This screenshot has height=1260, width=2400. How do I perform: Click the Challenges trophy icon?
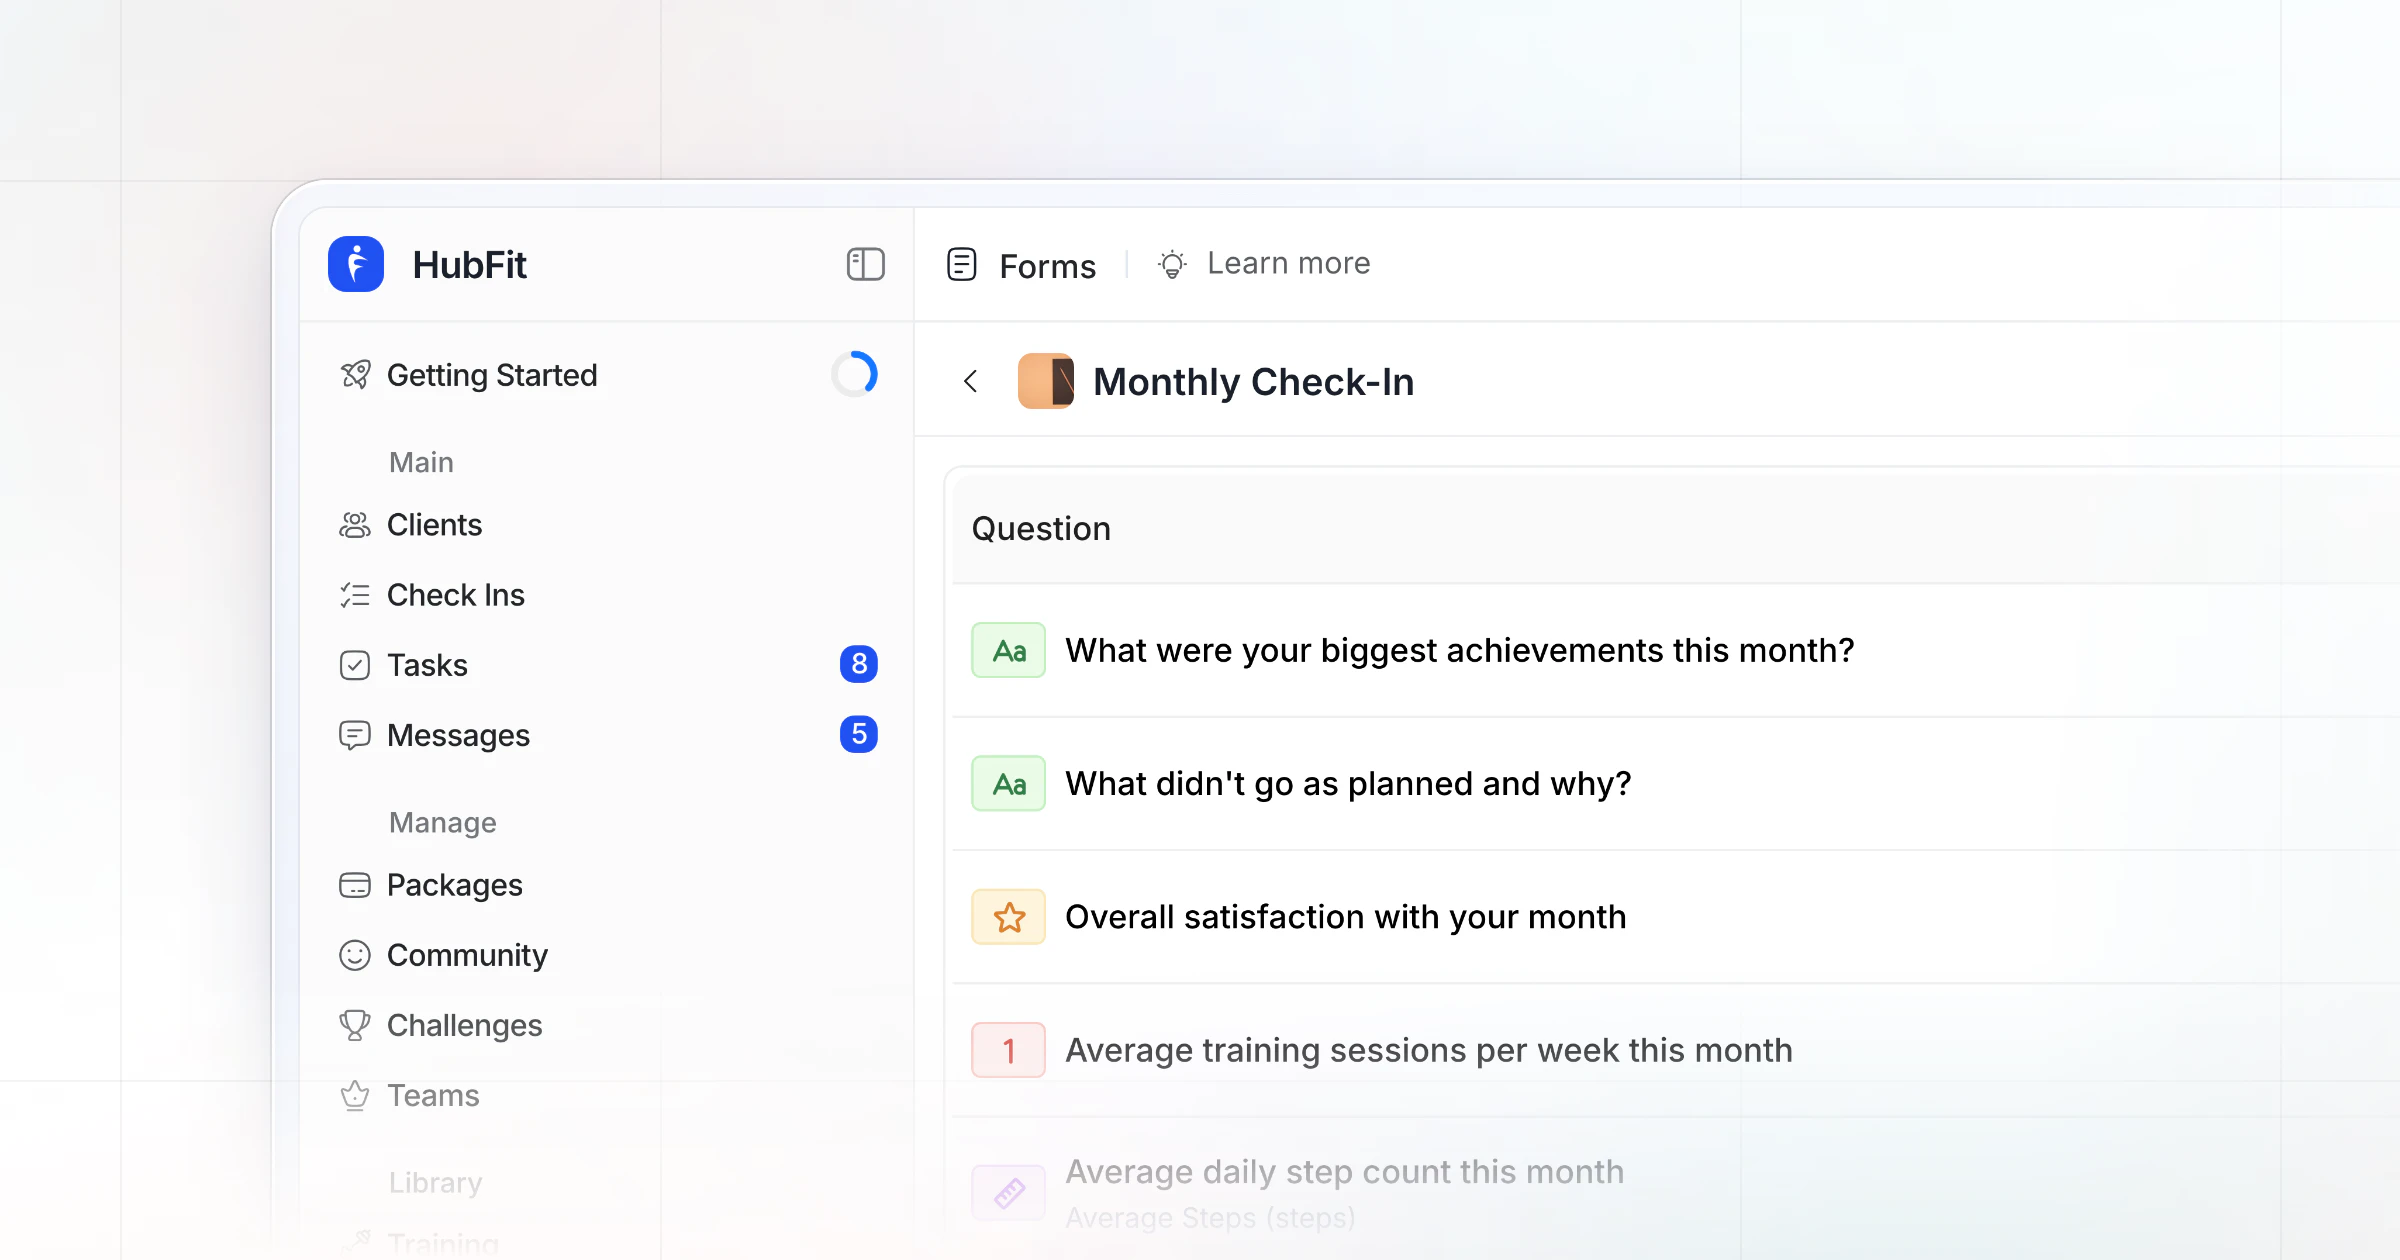[x=355, y=1025]
